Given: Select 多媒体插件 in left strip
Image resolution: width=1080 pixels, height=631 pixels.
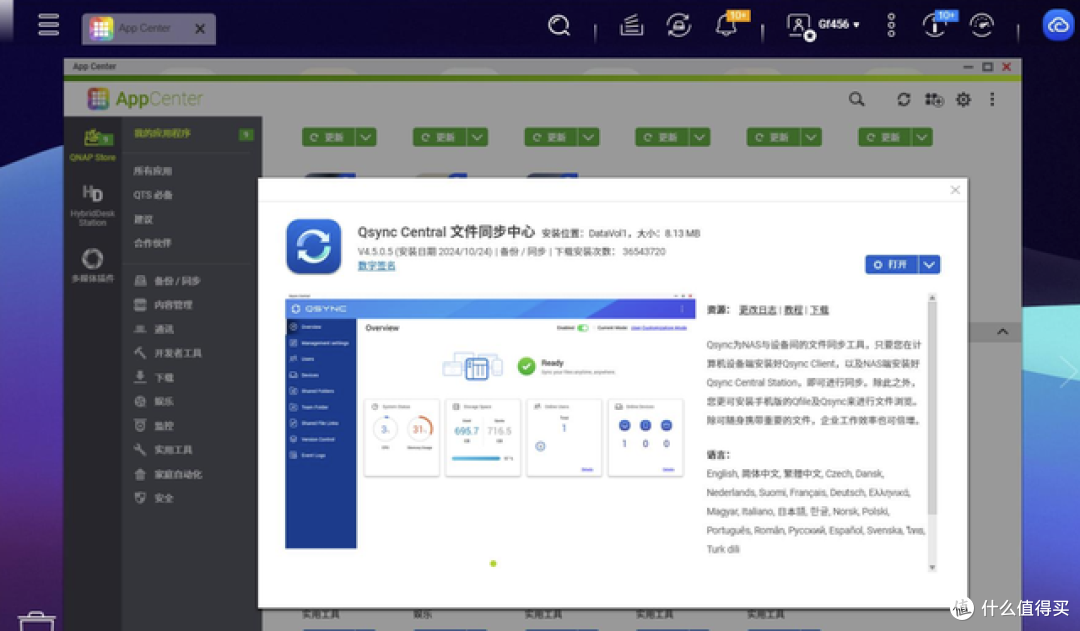Looking at the screenshot, I should pos(92,265).
